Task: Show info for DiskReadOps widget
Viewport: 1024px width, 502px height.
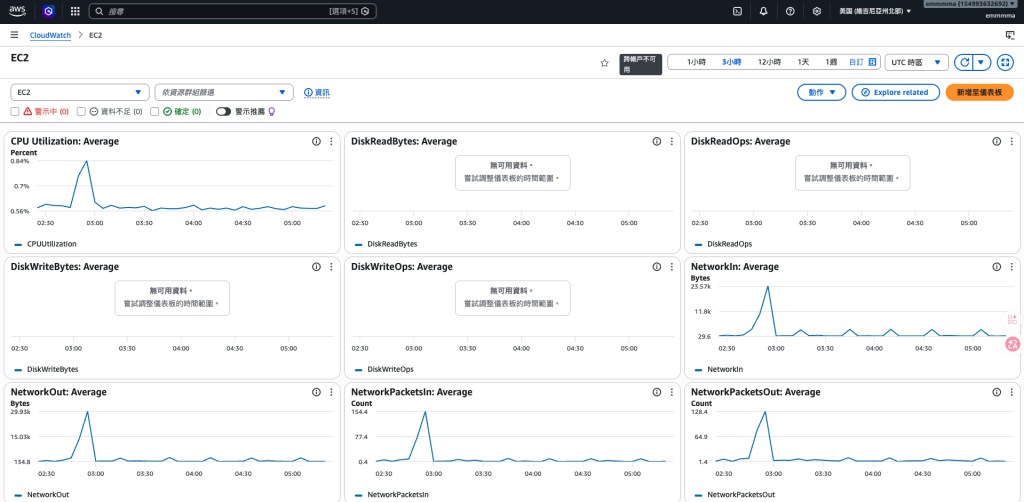Action: pos(997,142)
